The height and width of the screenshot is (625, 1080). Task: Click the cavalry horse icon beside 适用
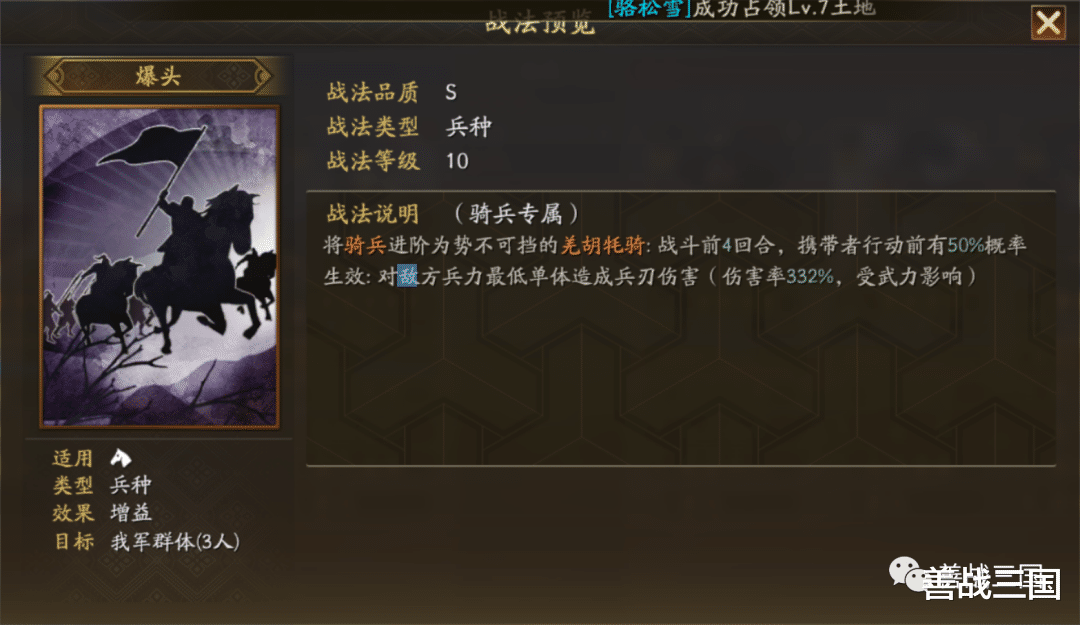pyautogui.click(x=121, y=458)
